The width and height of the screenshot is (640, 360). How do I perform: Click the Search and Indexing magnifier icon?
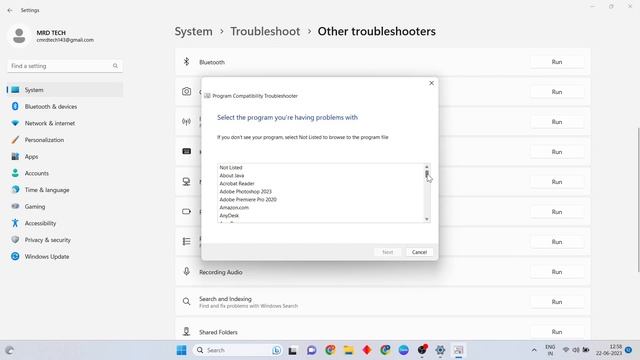click(x=187, y=302)
